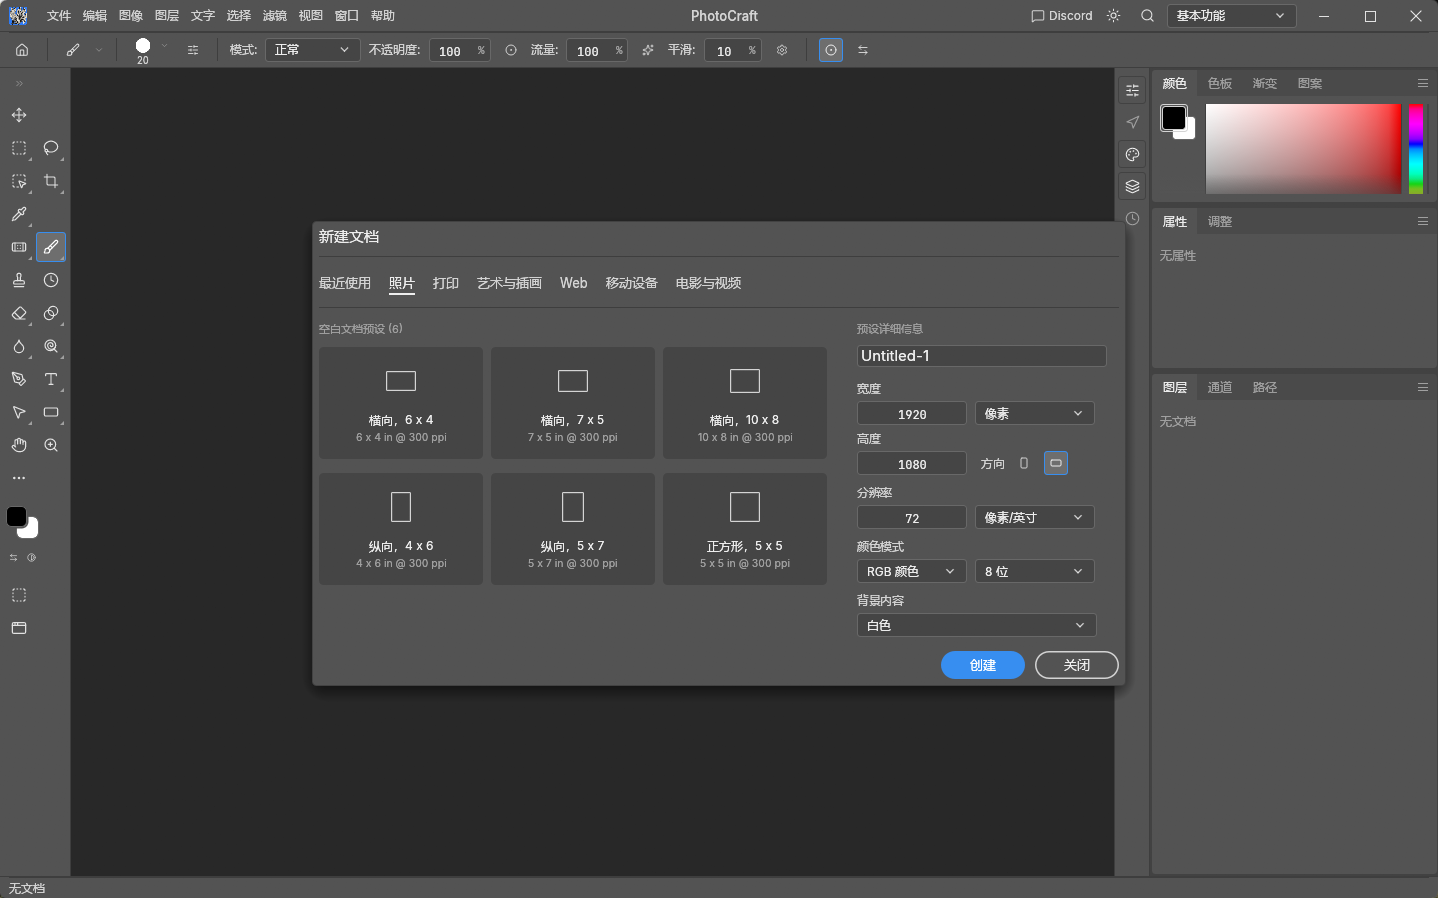Toggle the highlighted pressure-for-size button

point(831,50)
